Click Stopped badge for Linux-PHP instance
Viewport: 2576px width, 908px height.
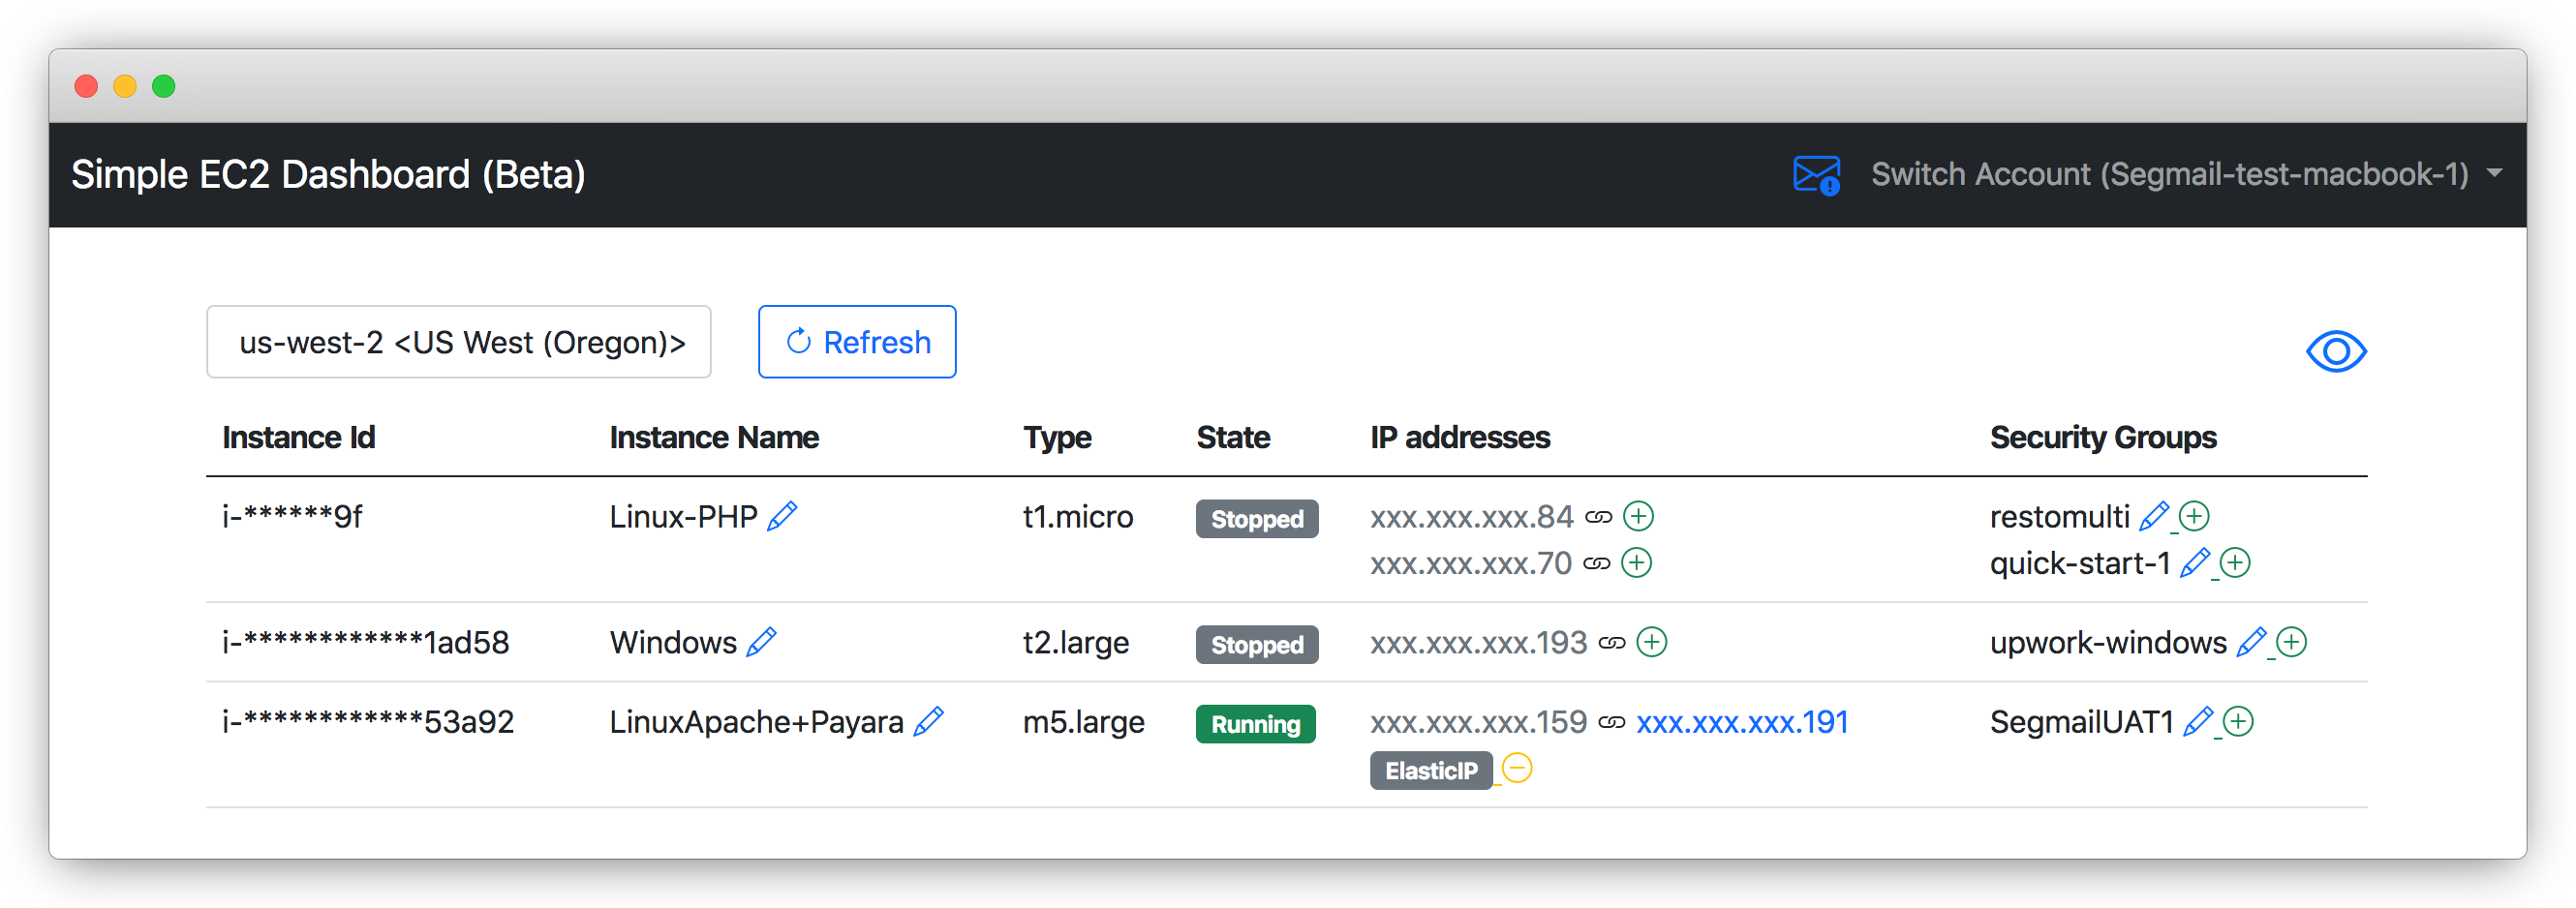click(1256, 519)
